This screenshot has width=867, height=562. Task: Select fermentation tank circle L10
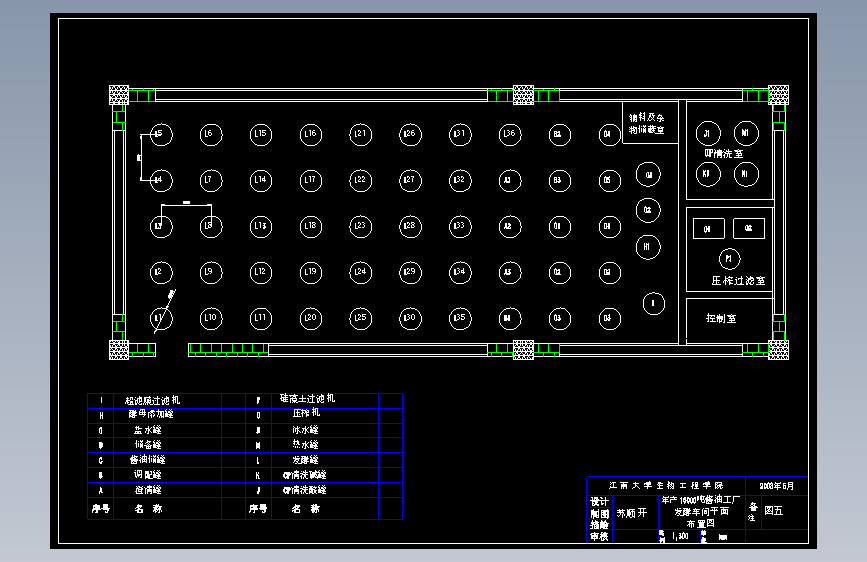pyautogui.click(x=211, y=318)
